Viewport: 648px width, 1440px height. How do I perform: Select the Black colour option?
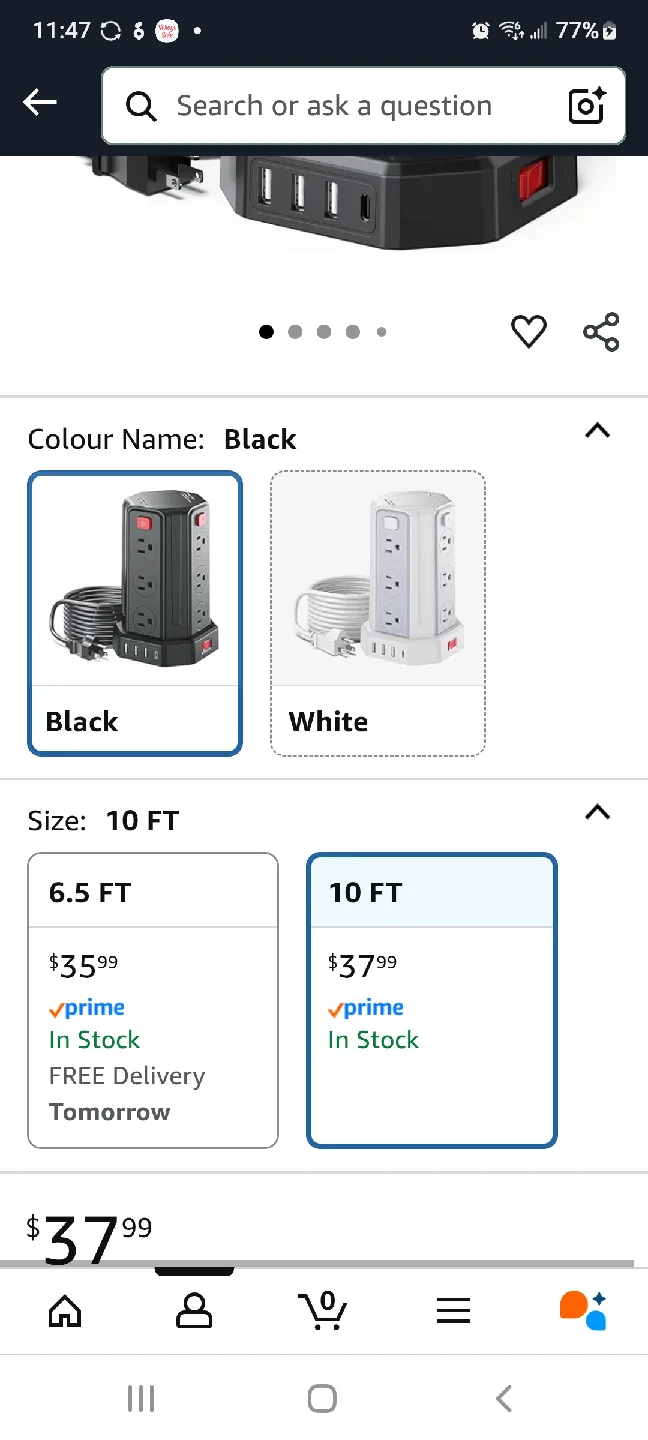click(x=135, y=613)
